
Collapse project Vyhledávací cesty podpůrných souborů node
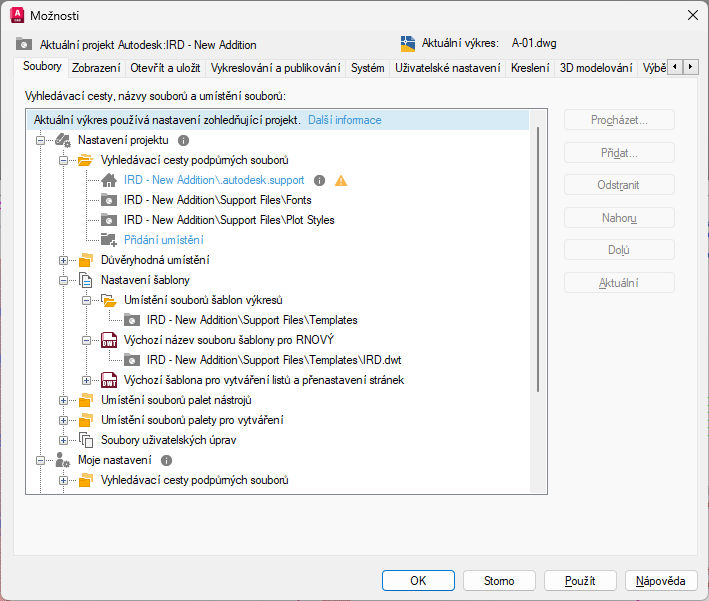63,160
